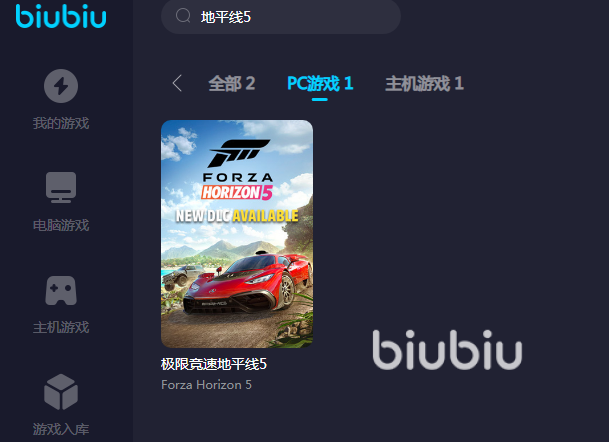The image size is (609, 442).
Task: Select the 电脑游戏 monitor icon
Action: [x=61, y=187]
